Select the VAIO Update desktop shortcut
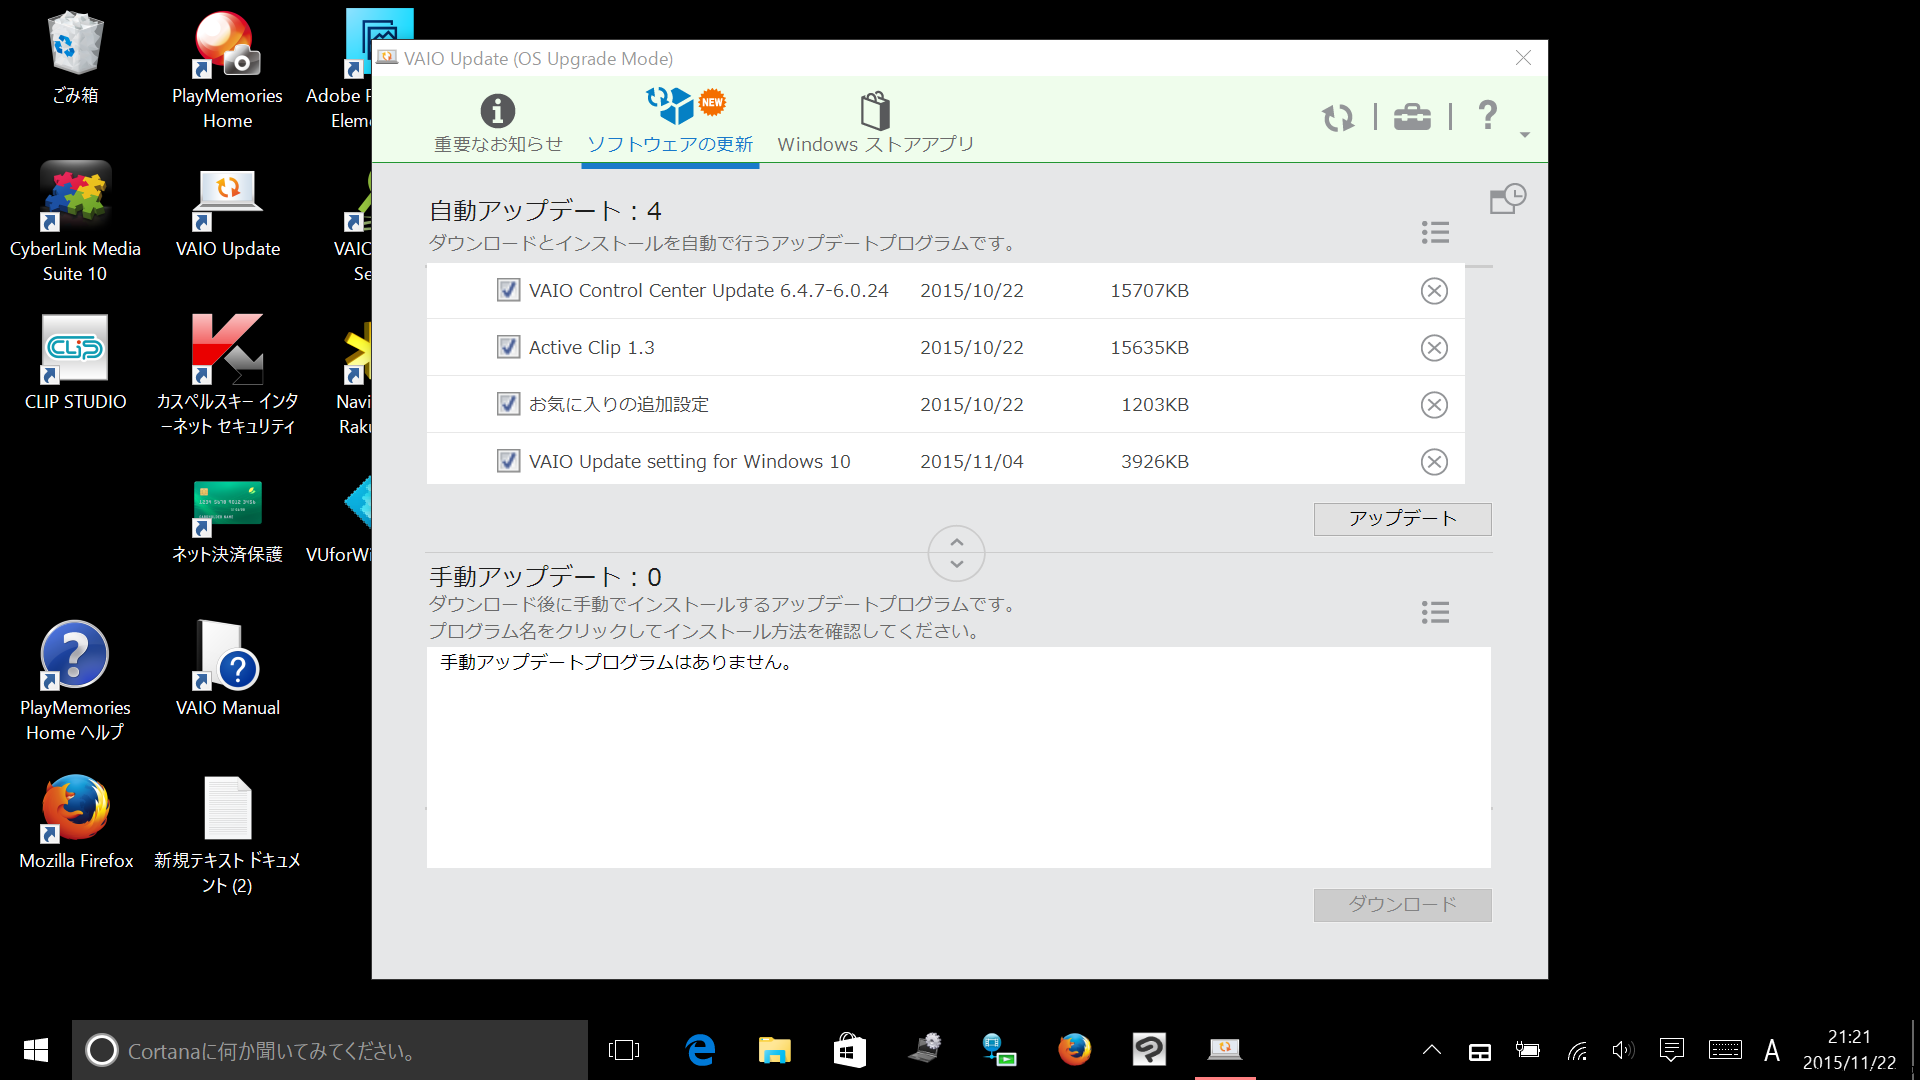The image size is (1920, 1080). tap(227, 212)
